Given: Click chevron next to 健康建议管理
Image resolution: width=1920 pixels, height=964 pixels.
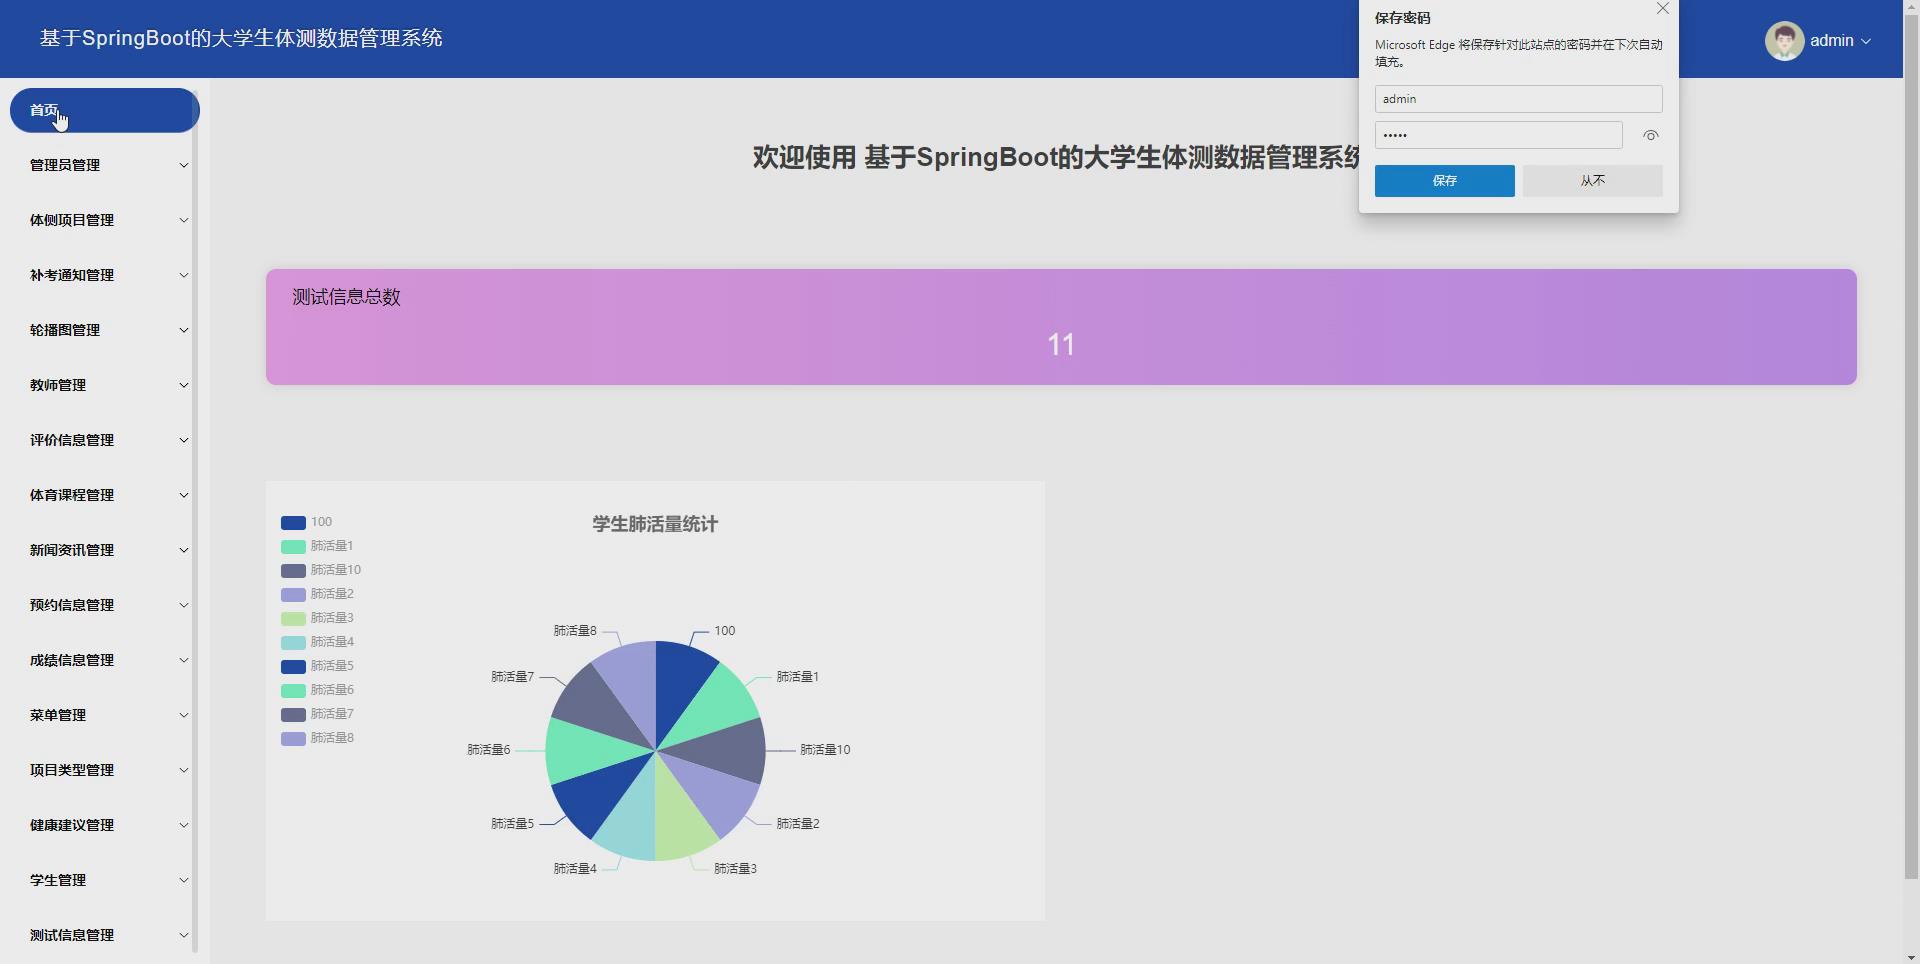Looking at the screenshot, I should pyautogui.click(x=184, y=825).
